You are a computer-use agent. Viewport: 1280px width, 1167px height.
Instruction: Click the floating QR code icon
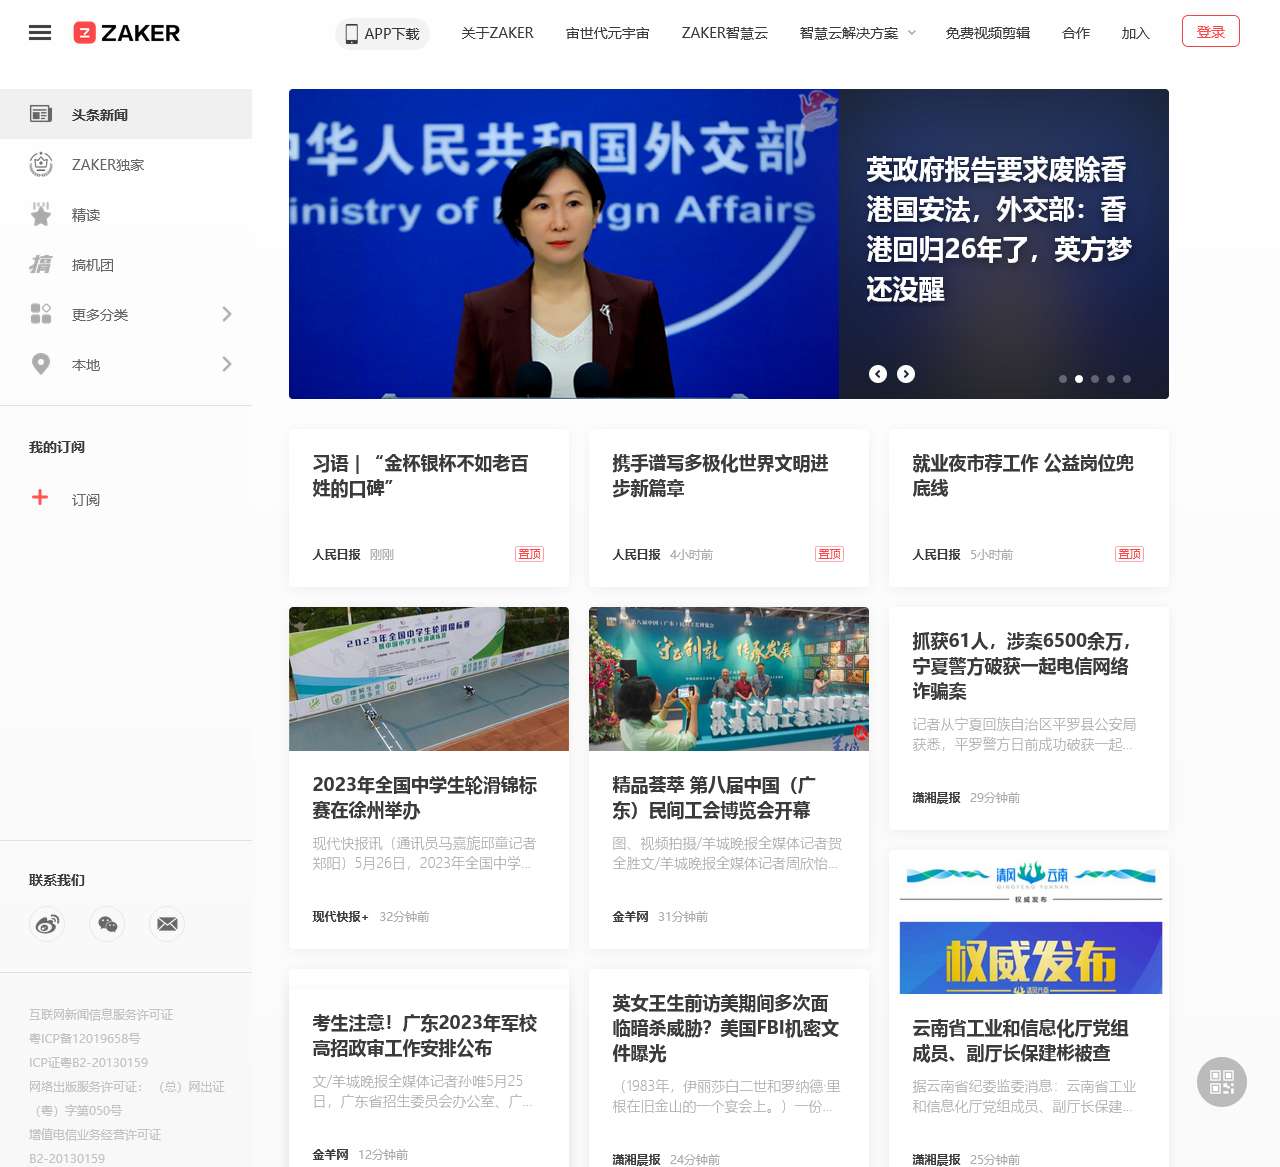click(x=1222, y=1082)
